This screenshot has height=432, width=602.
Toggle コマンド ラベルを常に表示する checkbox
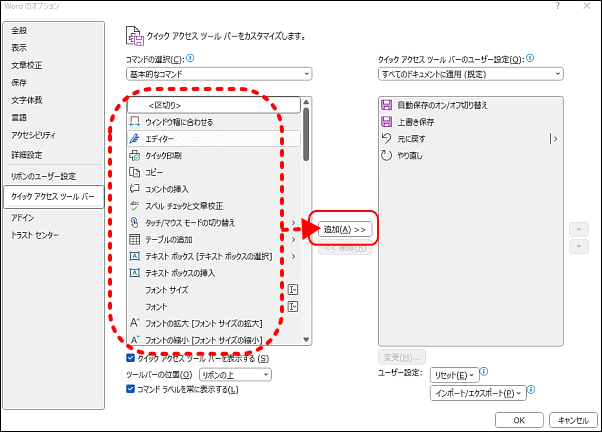131,389
